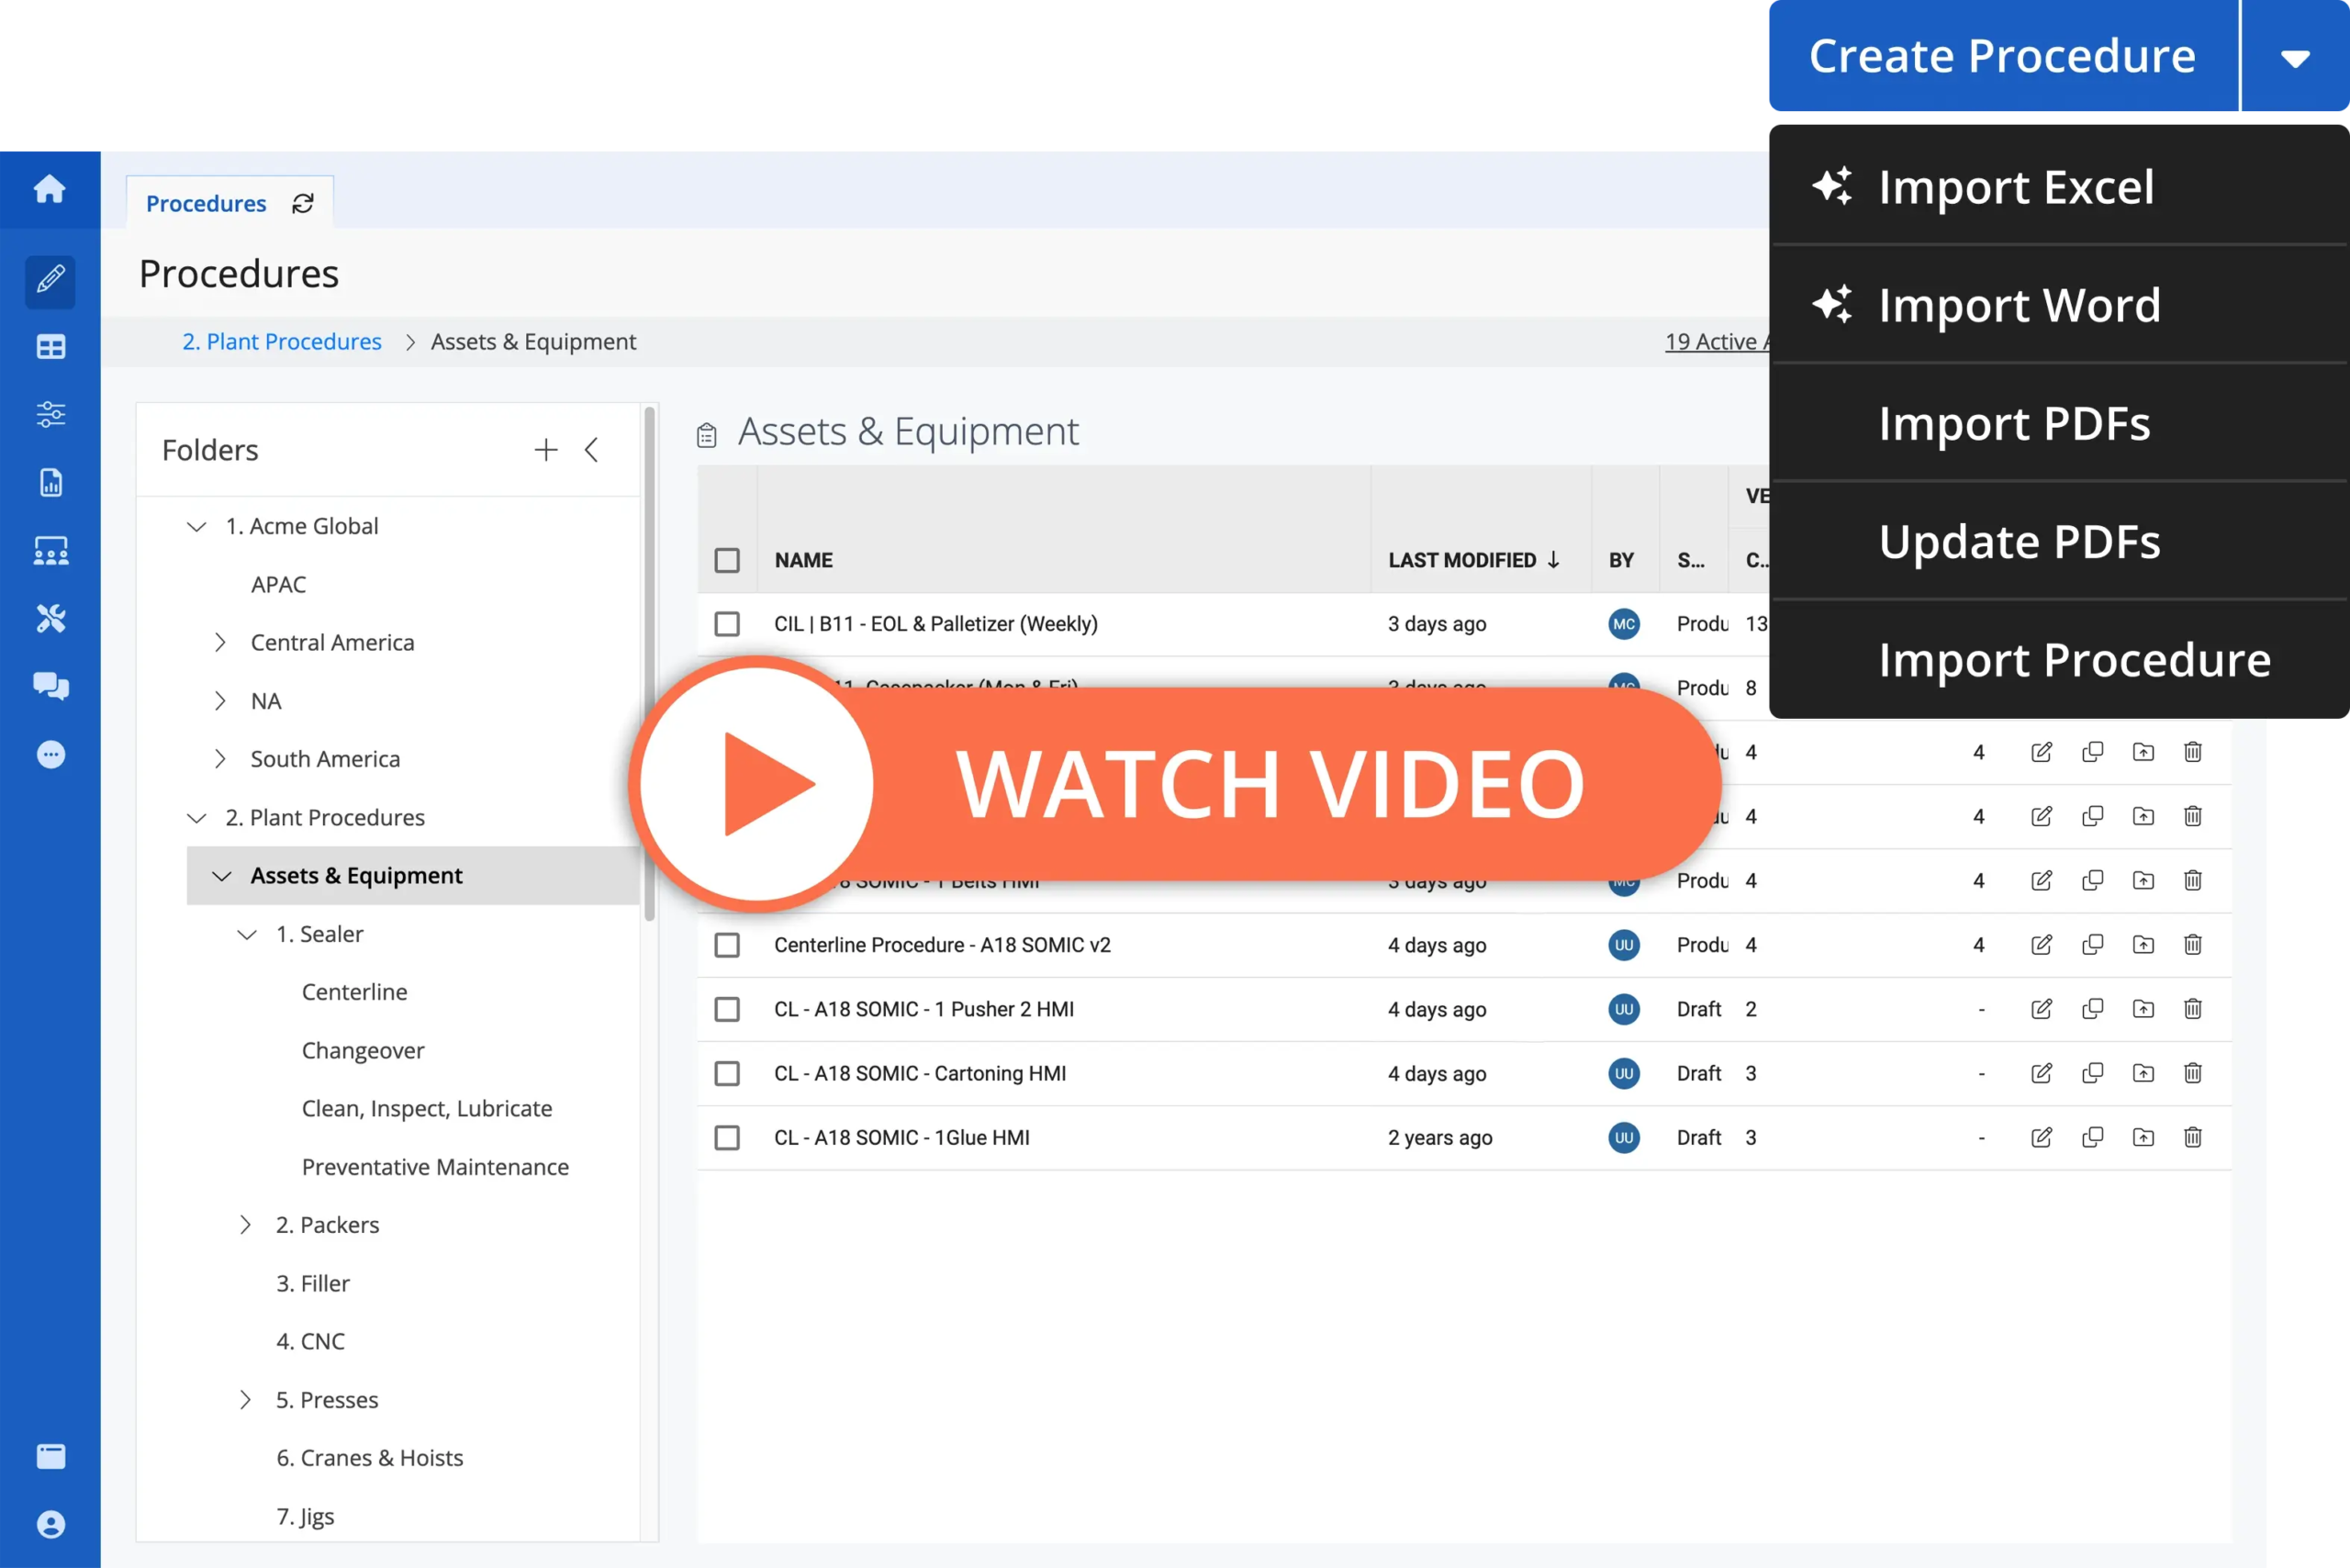The image size is (2350, 1568).
Task: Toggle checkbox for CL-A18 SOMIC 1Glue HMI
Action: (x=728, y=1136)
